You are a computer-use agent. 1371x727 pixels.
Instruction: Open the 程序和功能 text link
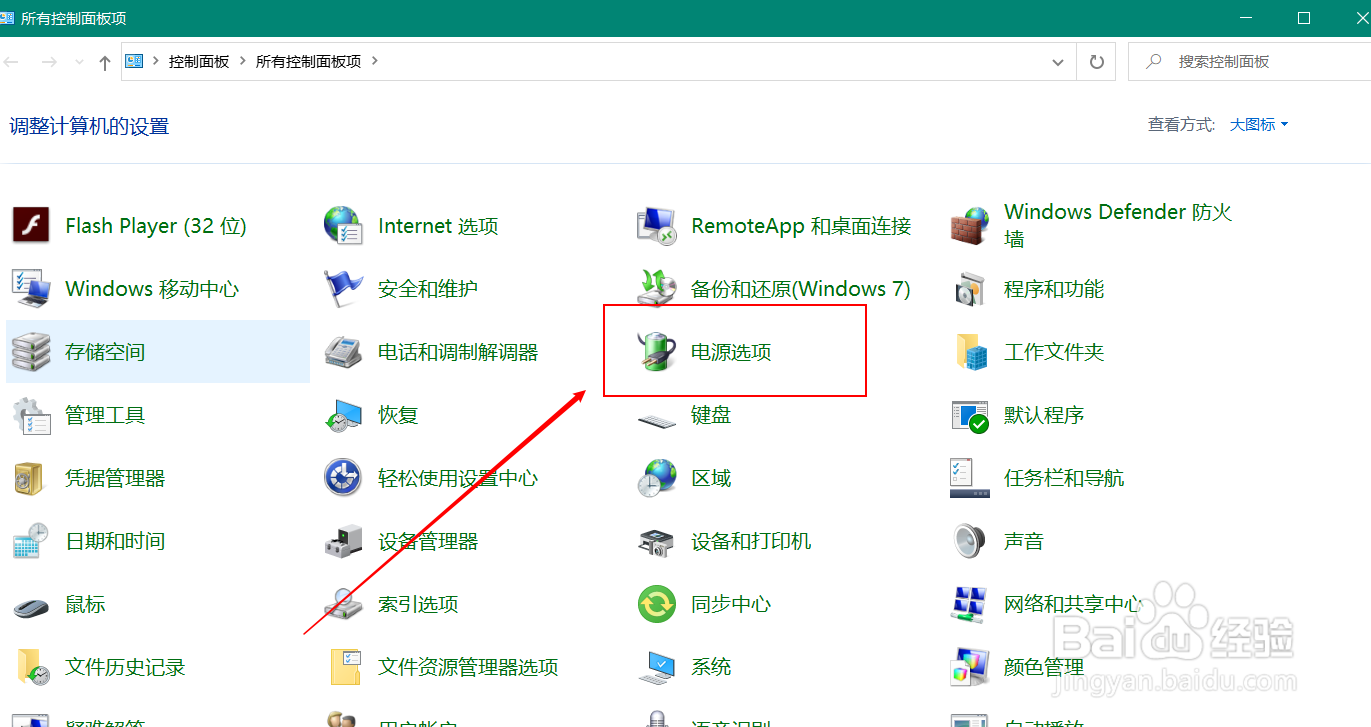[x=1054, y=289]
